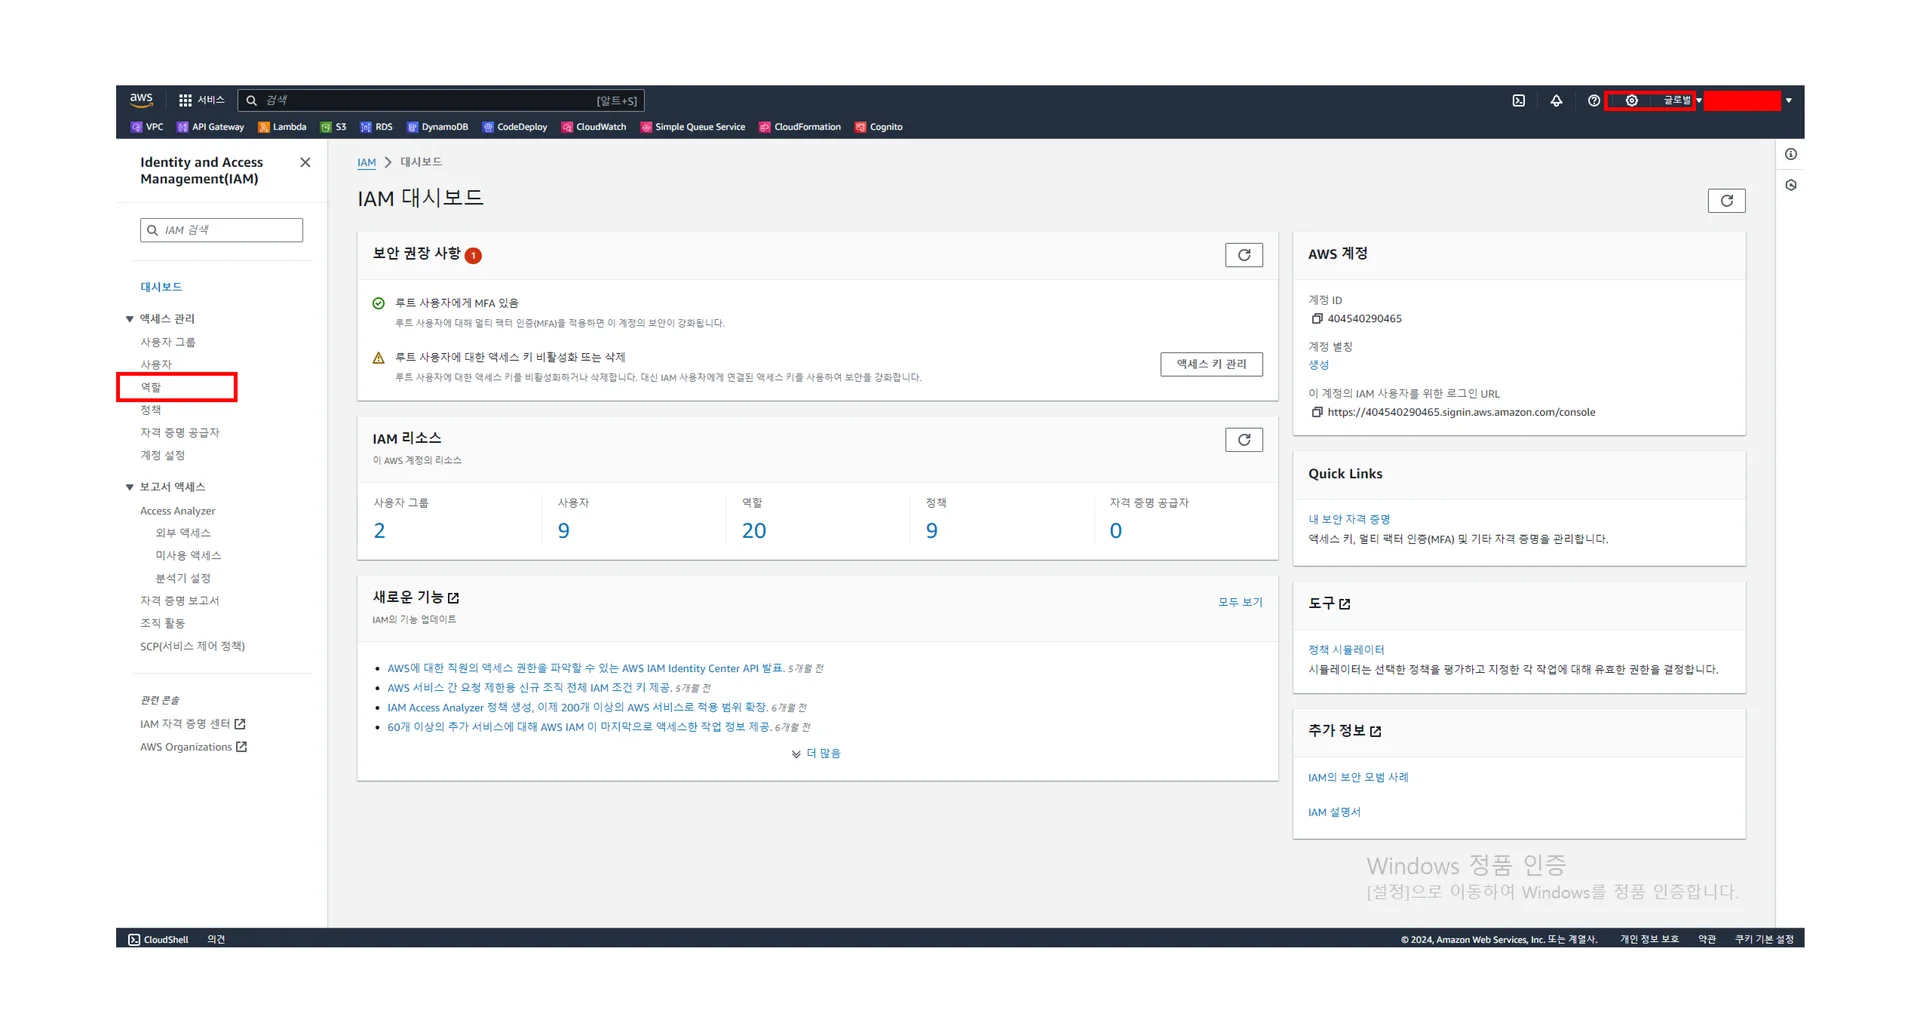Collapse the 액세스 관리 section
The image size is (1920, 1032).
pyautogui.click(x=130, y=319)
